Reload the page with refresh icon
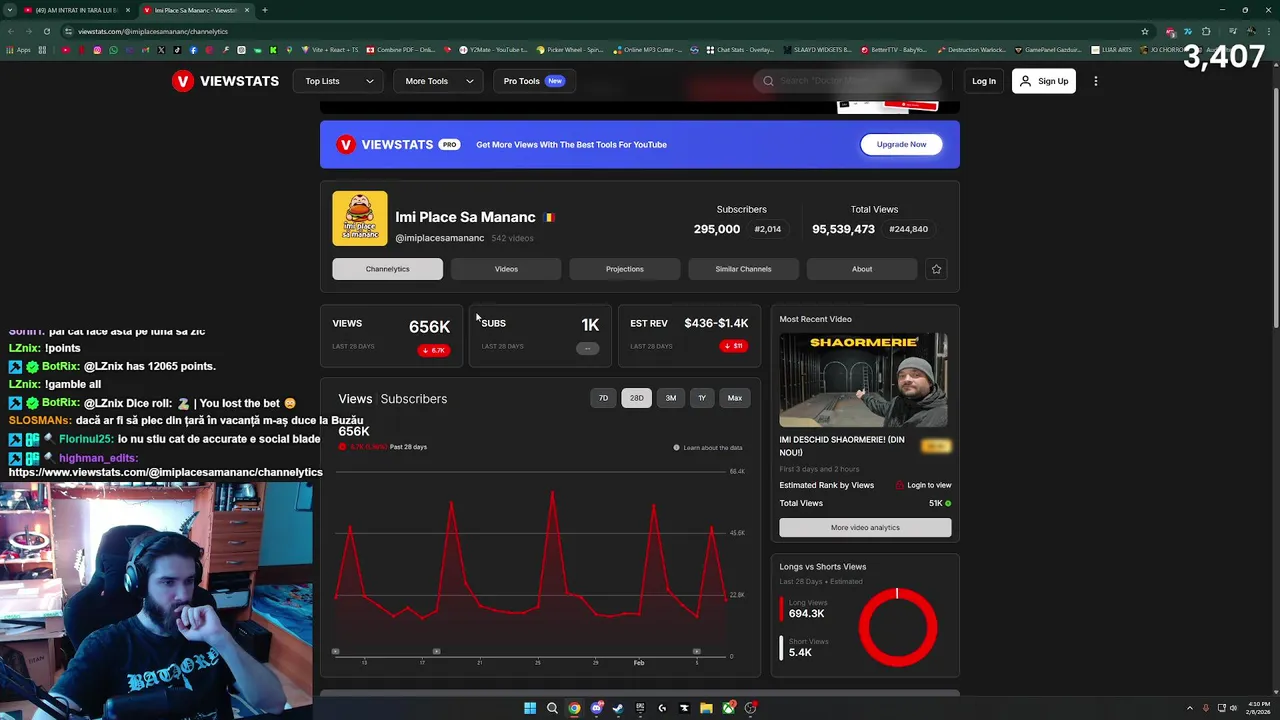The width and height of the screenshot is (1280, 720). (x=46, y=31)
